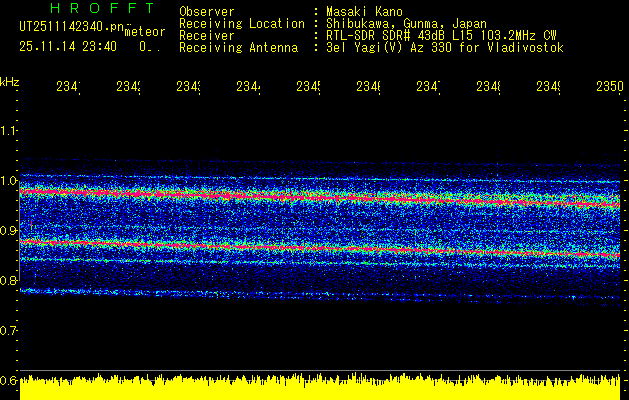Click the word meteor in the header
This screenshot has width=629, height=400.
coord(144,32)
